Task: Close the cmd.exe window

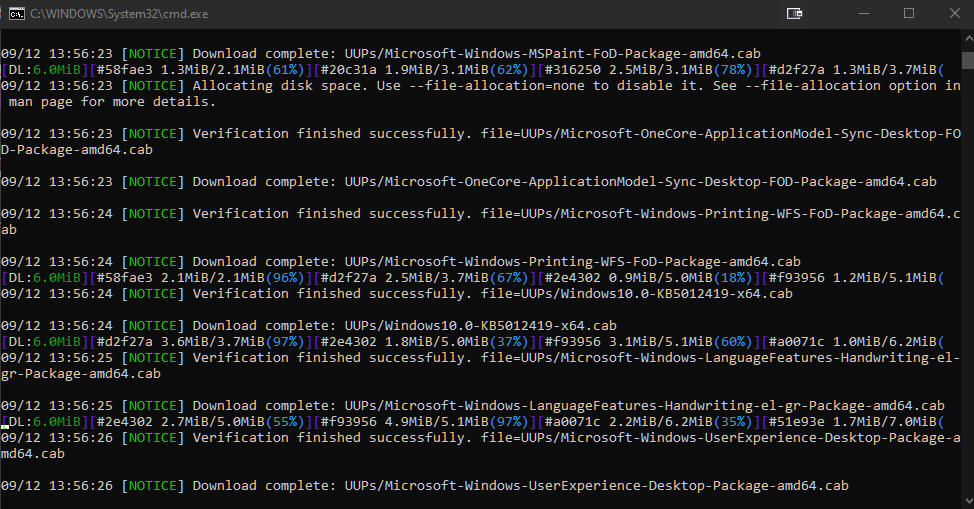Action: 955,14
